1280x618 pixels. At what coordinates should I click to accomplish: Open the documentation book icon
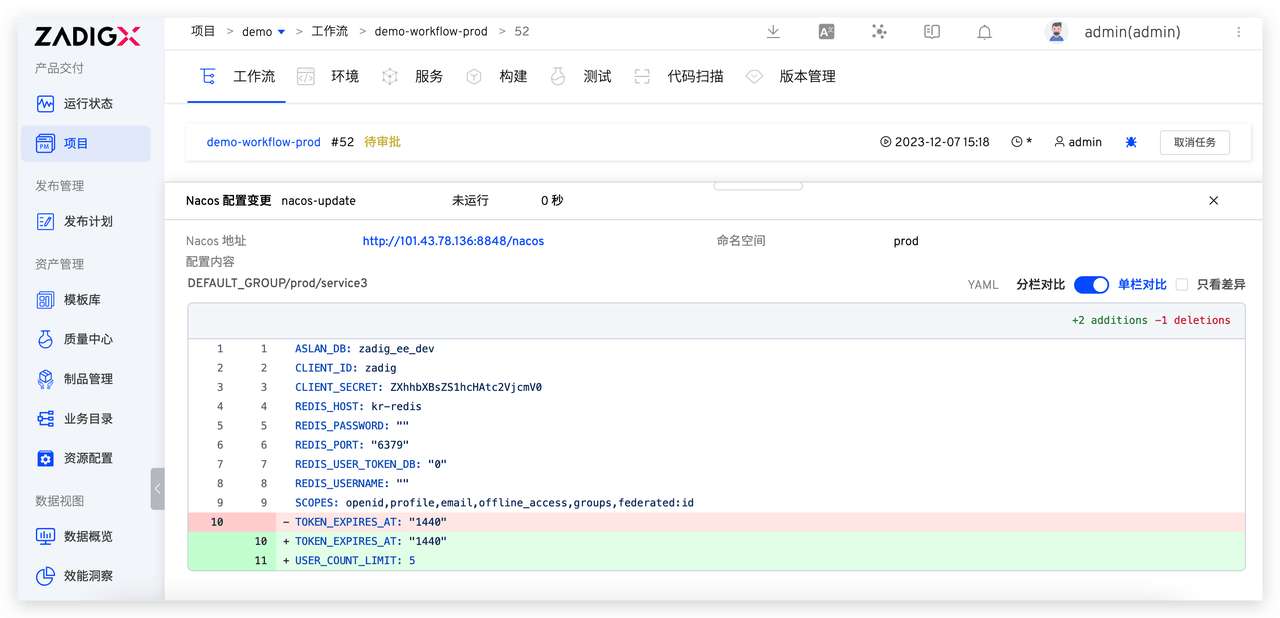(x=932, y=32)
